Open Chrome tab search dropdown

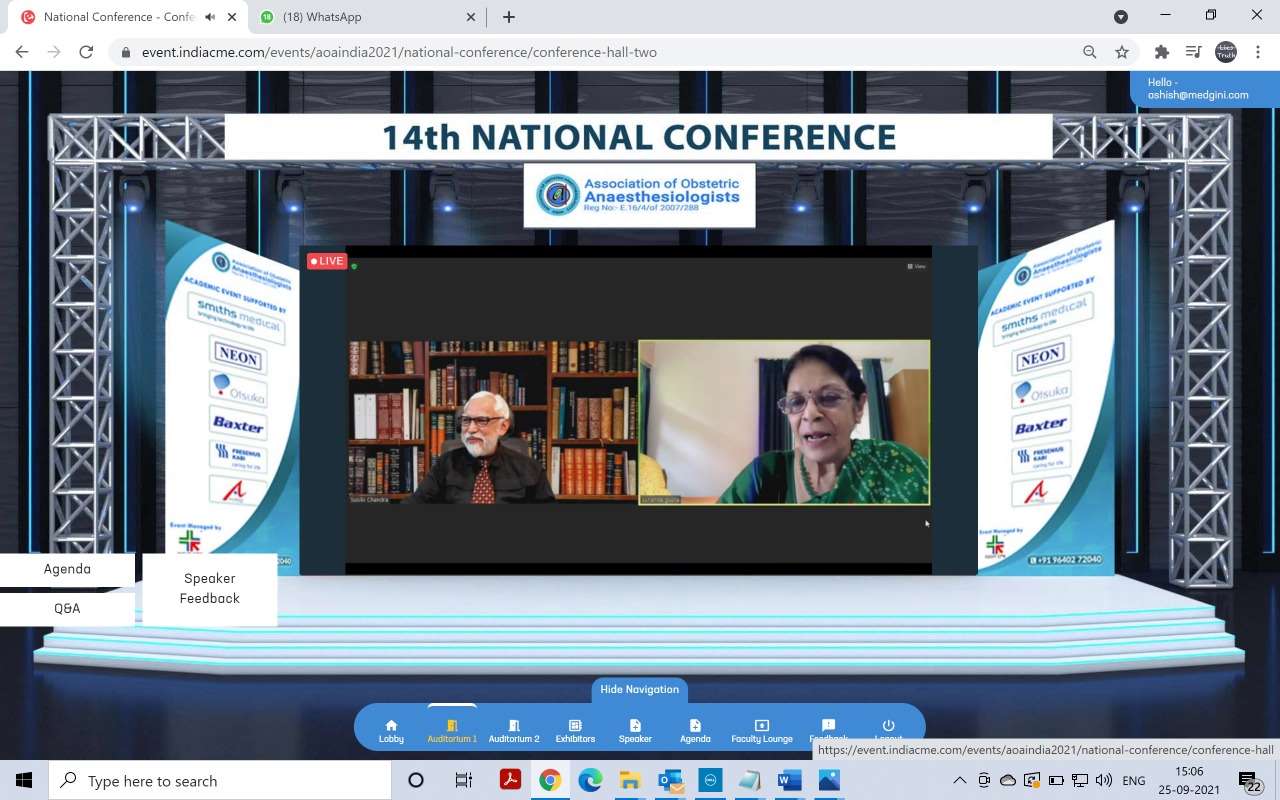point(1121,17)
